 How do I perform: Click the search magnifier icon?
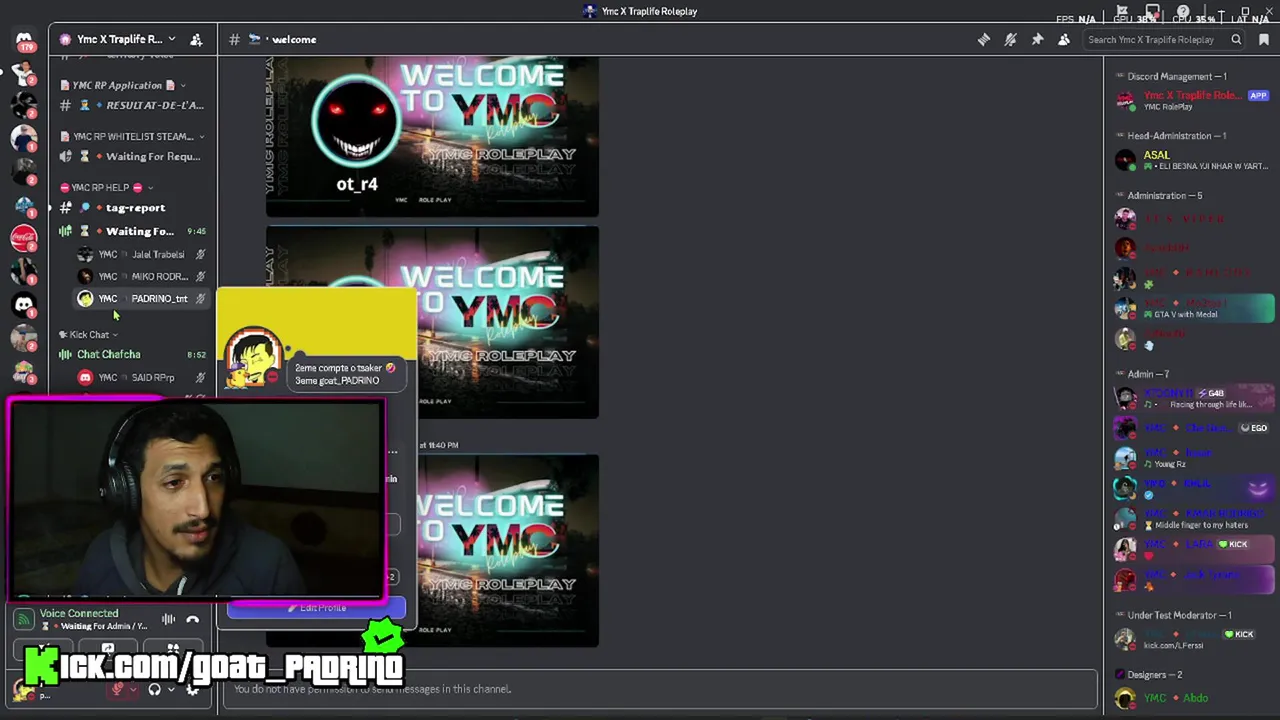point(1237,39)
